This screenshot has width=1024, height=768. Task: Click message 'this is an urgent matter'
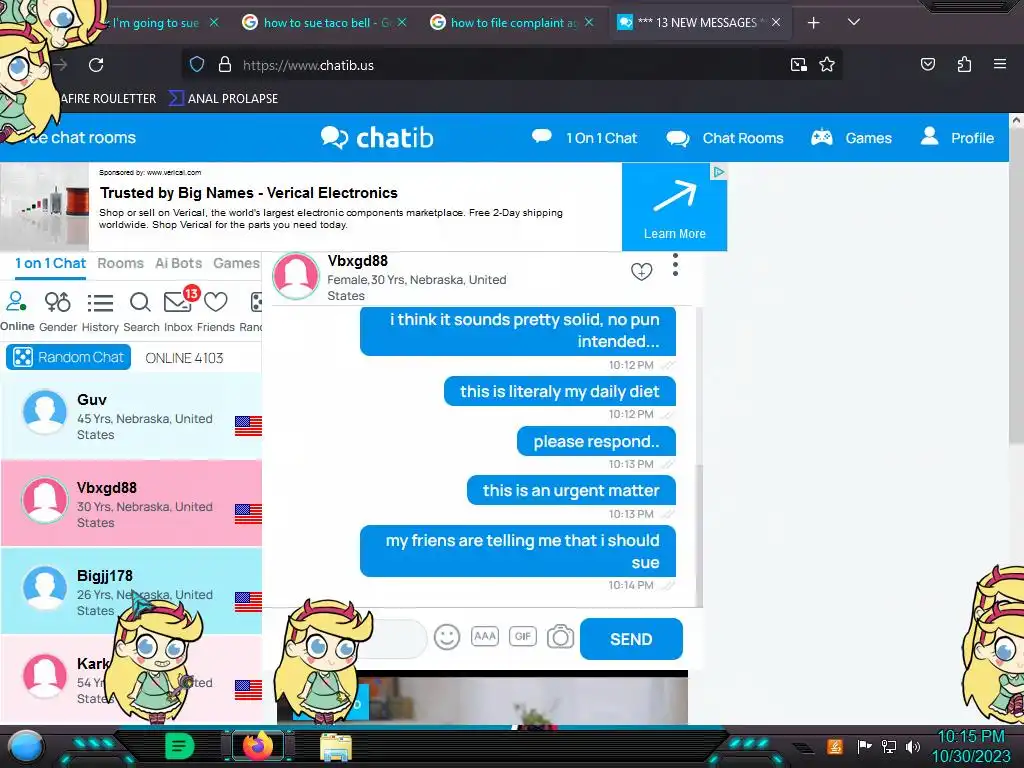click(571, 490)
